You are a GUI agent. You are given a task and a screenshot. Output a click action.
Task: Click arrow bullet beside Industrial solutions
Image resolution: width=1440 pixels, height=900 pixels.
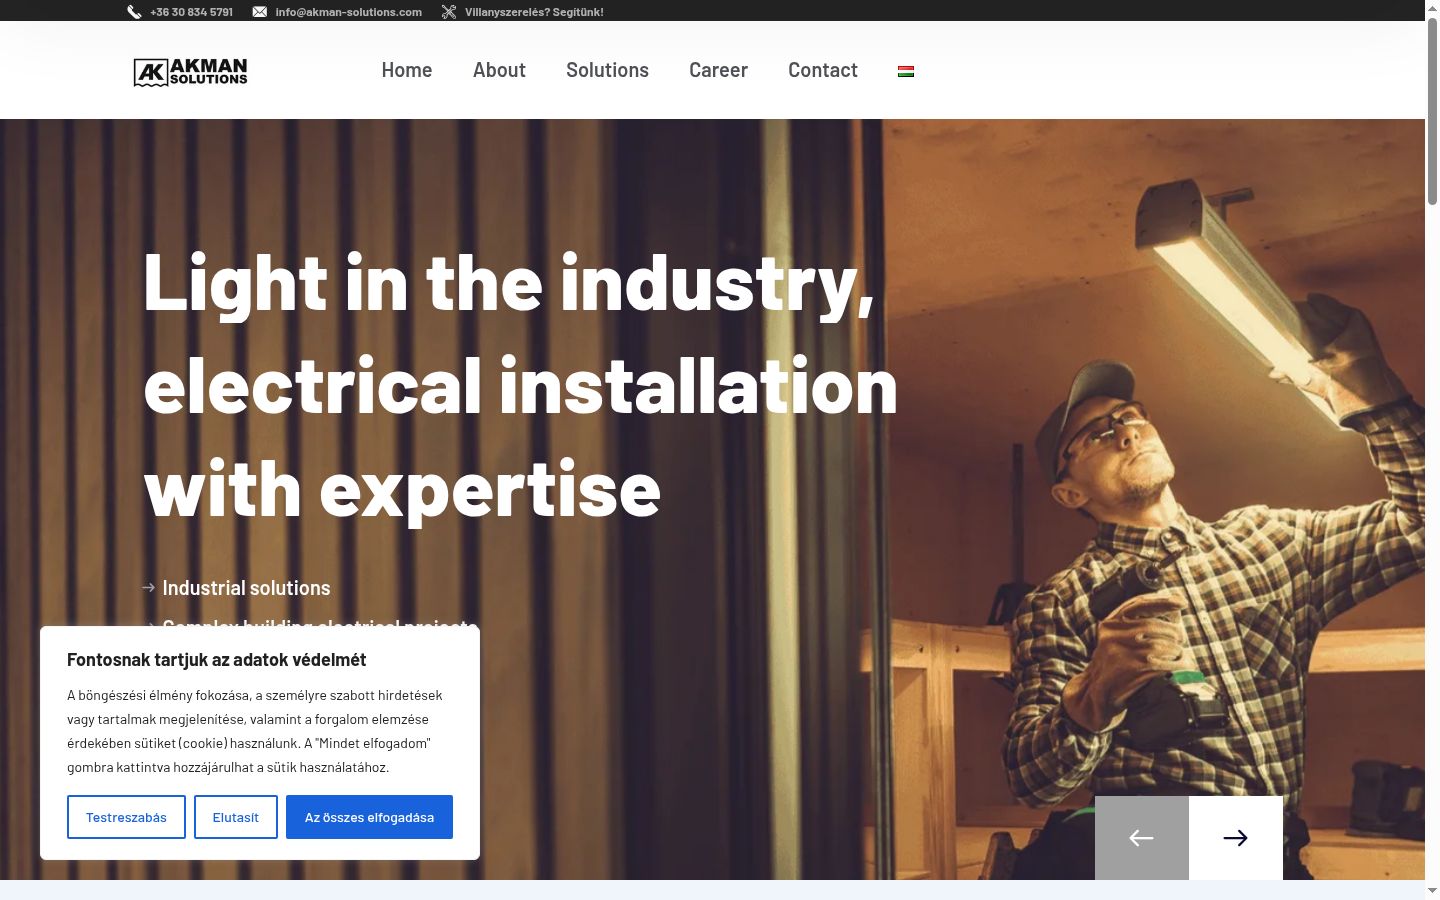pyautogui.click(x=149, y=588)
